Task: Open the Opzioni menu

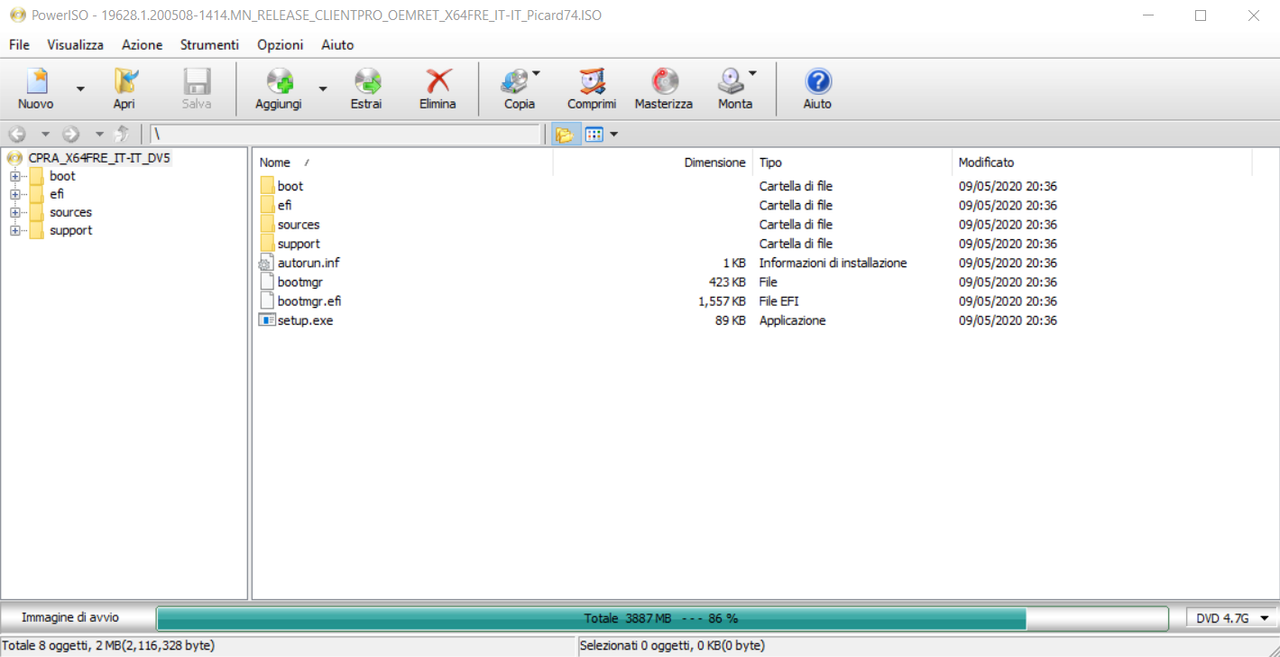Action: point(280,45)
